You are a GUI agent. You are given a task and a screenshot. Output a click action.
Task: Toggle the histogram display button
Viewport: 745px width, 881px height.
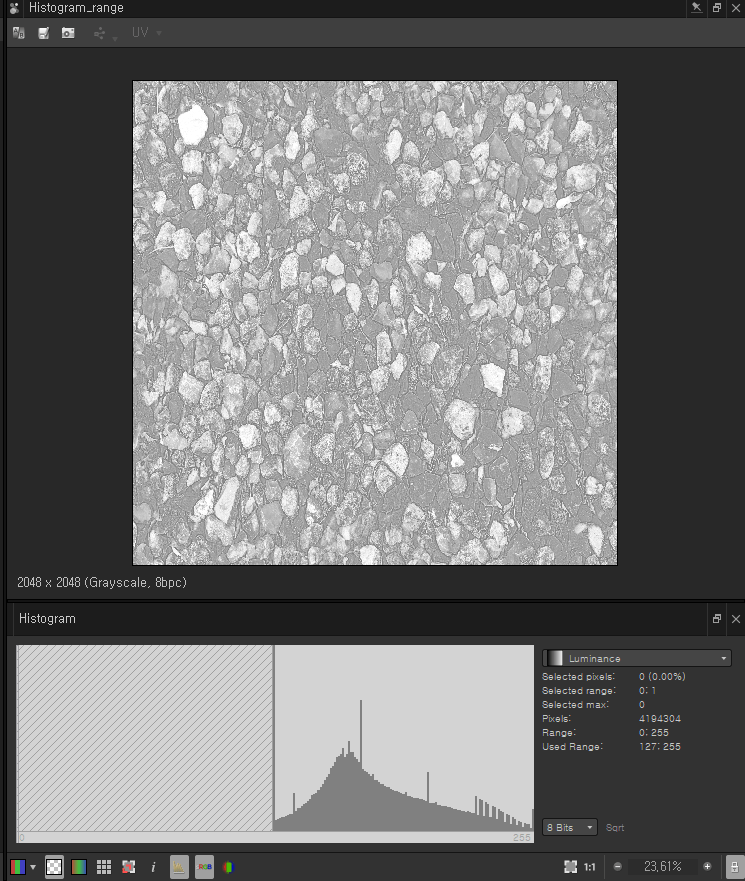(x=179, y=867)
